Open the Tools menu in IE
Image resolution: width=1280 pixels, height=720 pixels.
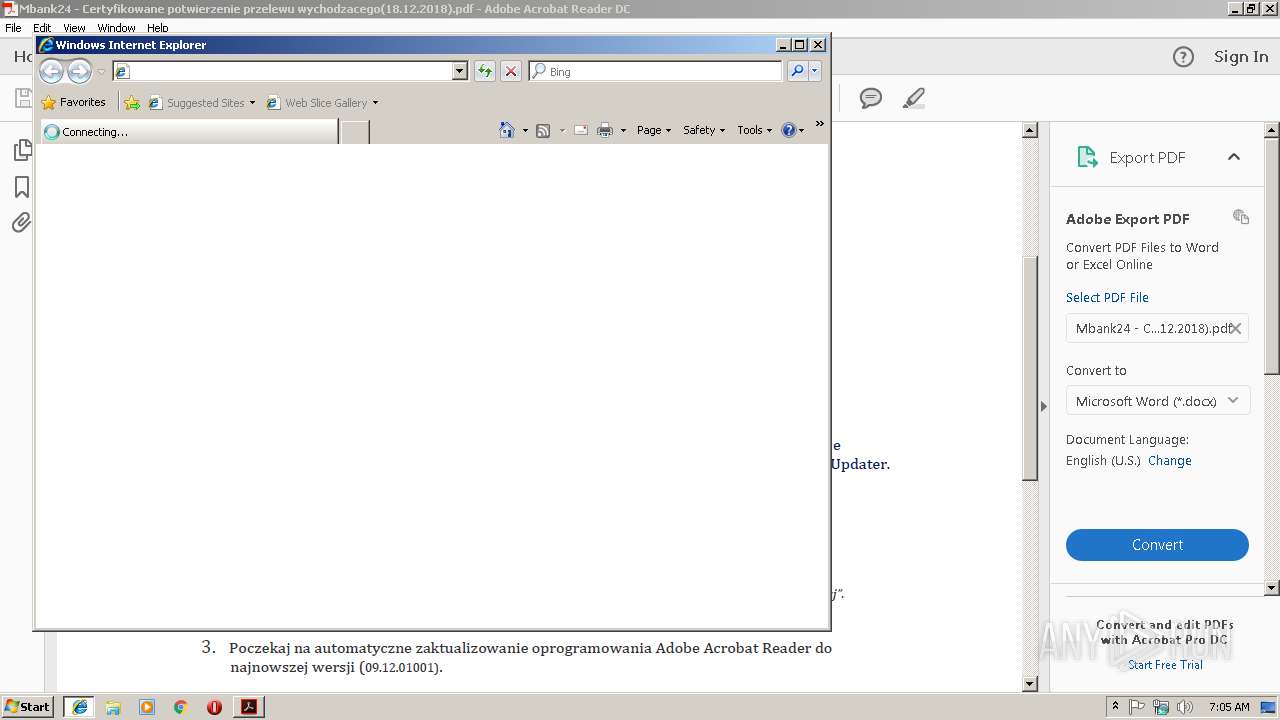755,130
